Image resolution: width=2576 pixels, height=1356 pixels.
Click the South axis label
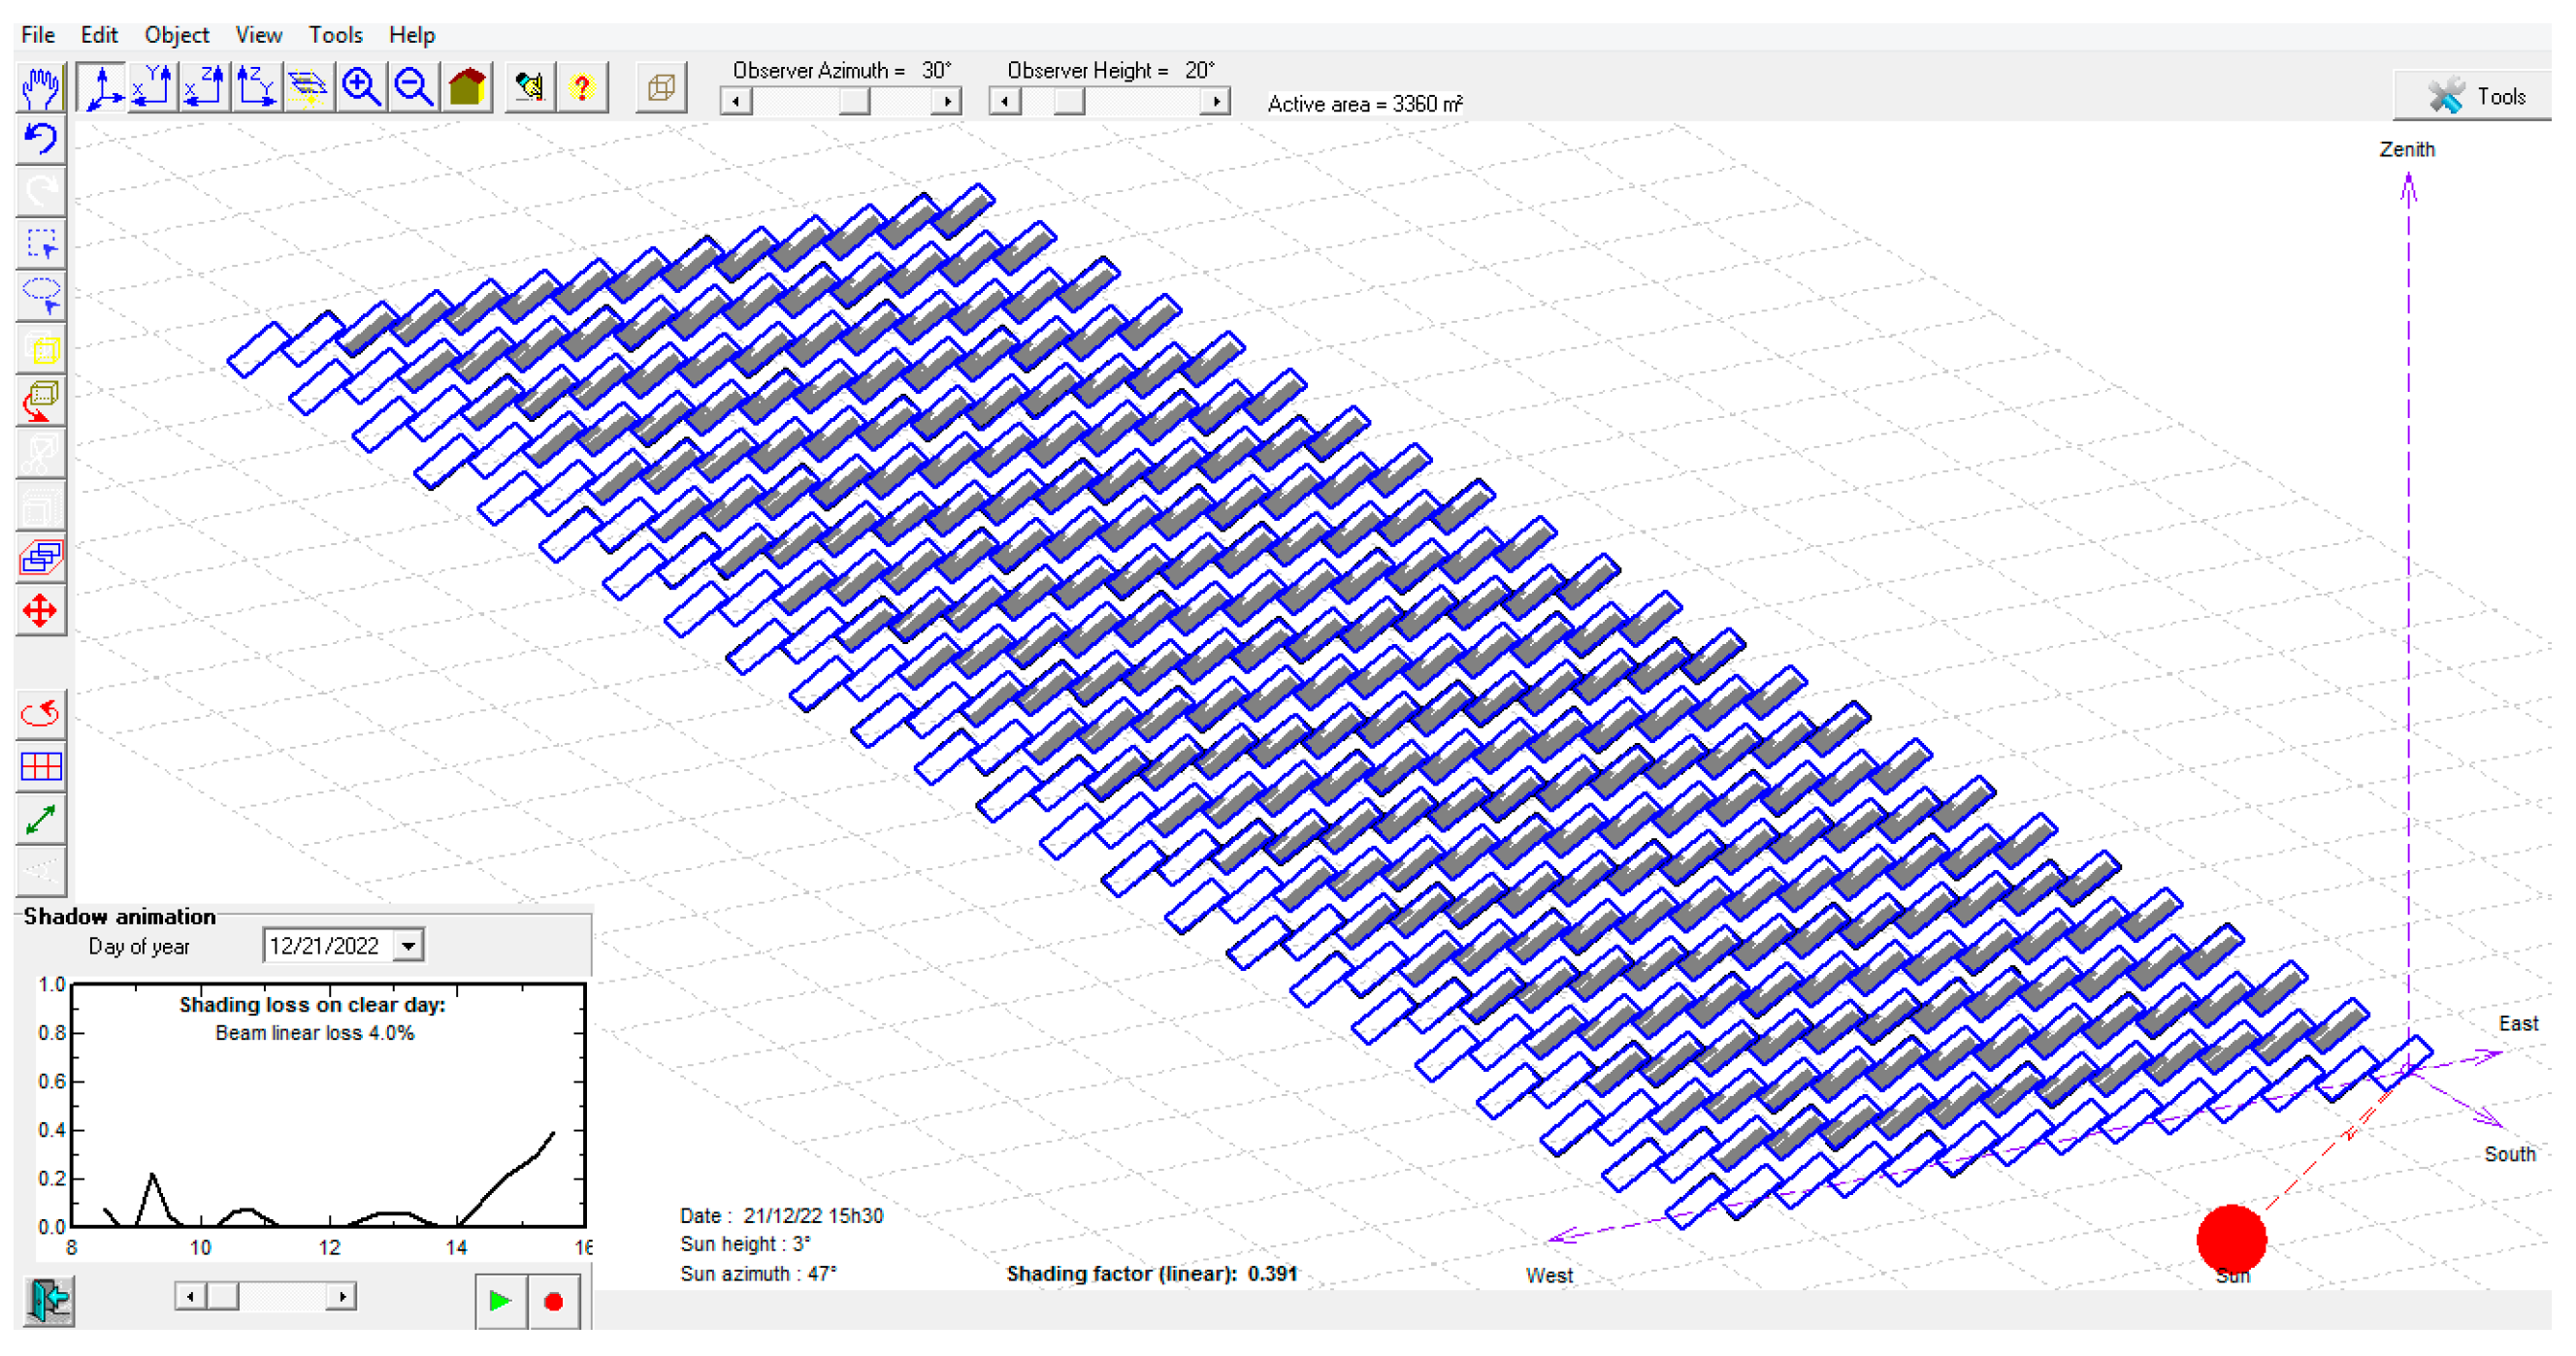pyautogui.click(x=2509, y=1155)
